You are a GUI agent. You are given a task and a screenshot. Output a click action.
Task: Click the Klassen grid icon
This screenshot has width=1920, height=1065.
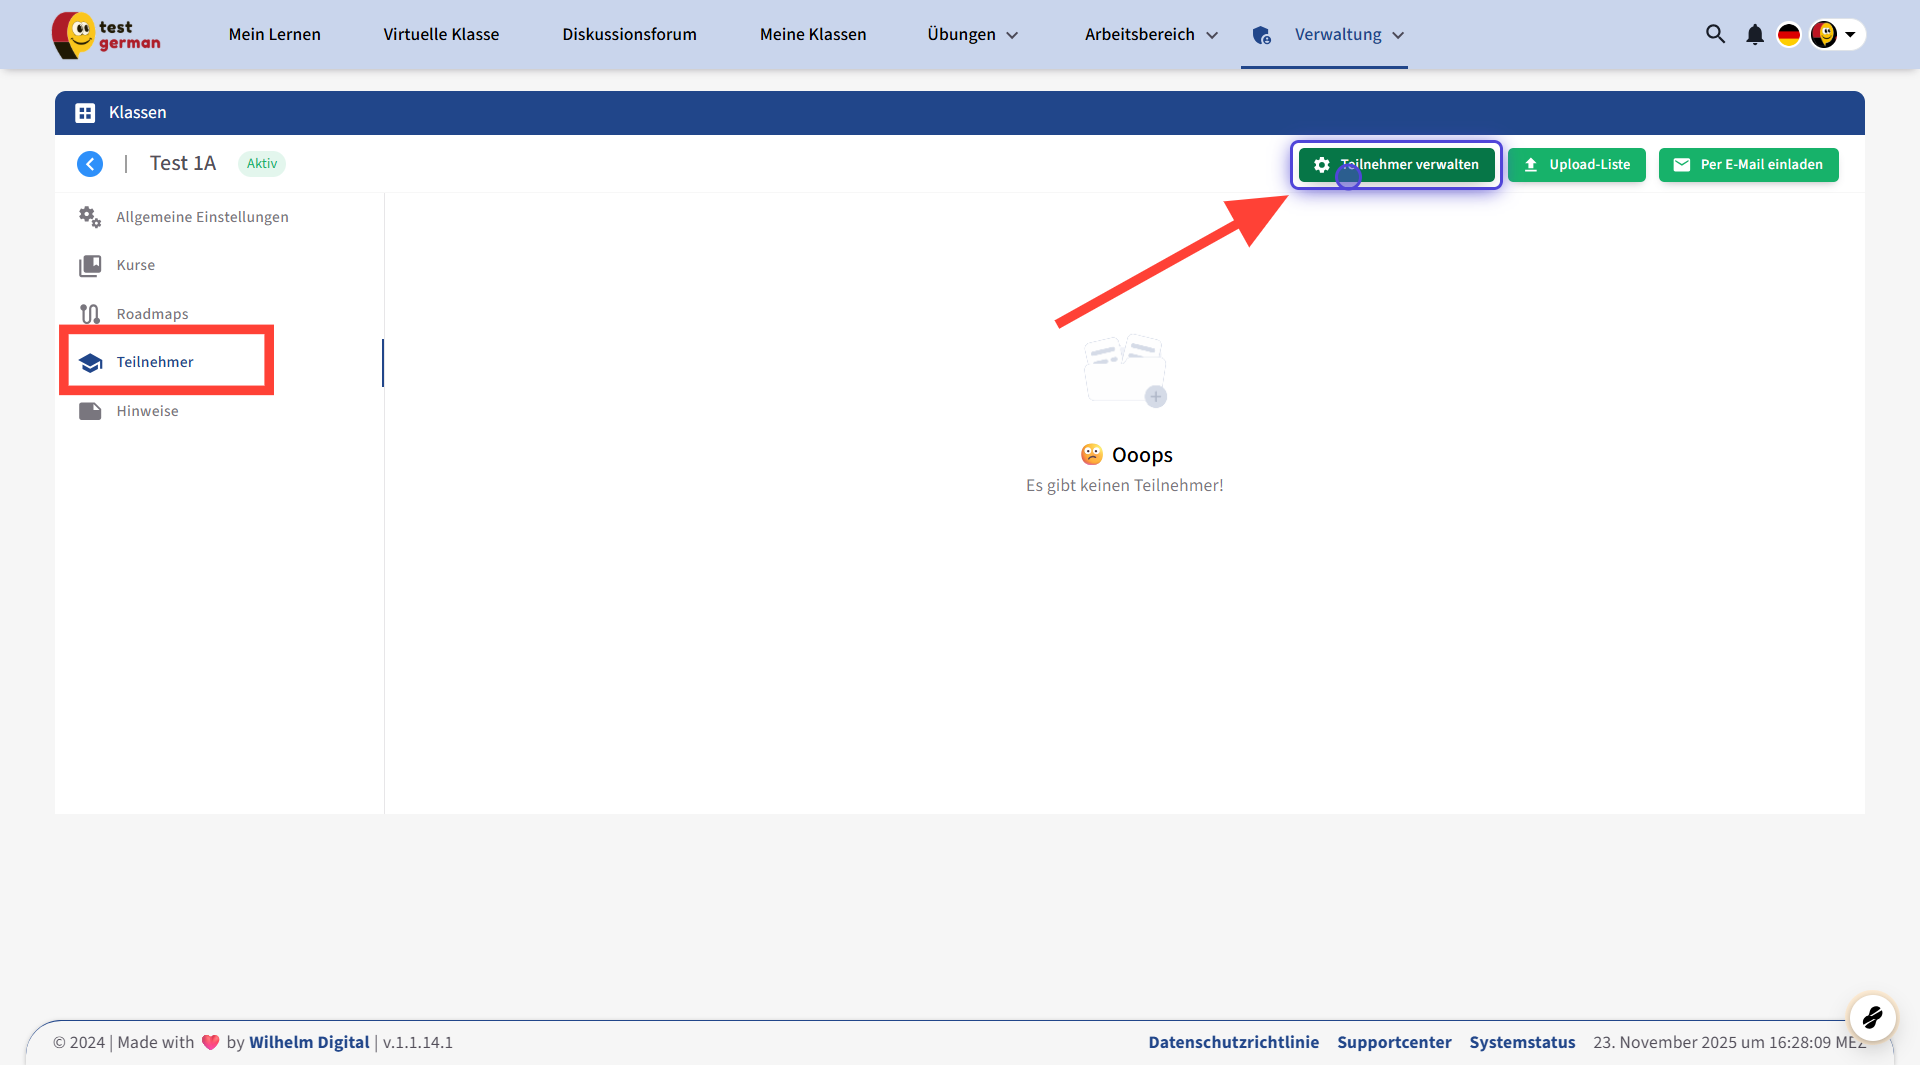point(85,113)
